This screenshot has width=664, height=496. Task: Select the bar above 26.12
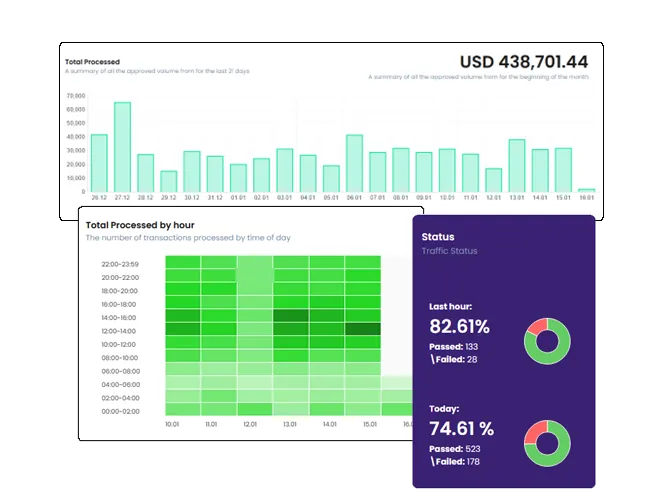pos(99,163)
